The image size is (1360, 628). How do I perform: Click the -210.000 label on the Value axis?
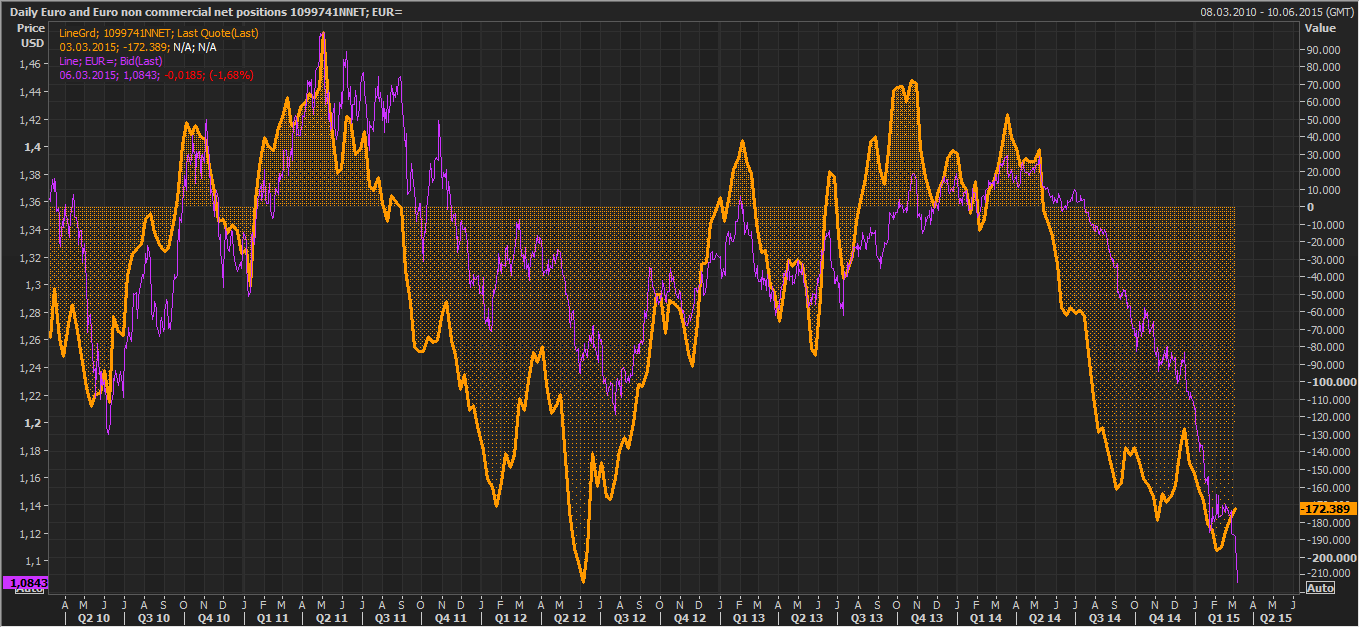[x=1330, y=574]
